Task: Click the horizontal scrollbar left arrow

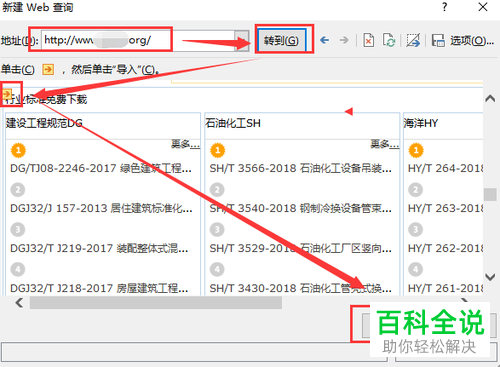Action: point(19,303)
